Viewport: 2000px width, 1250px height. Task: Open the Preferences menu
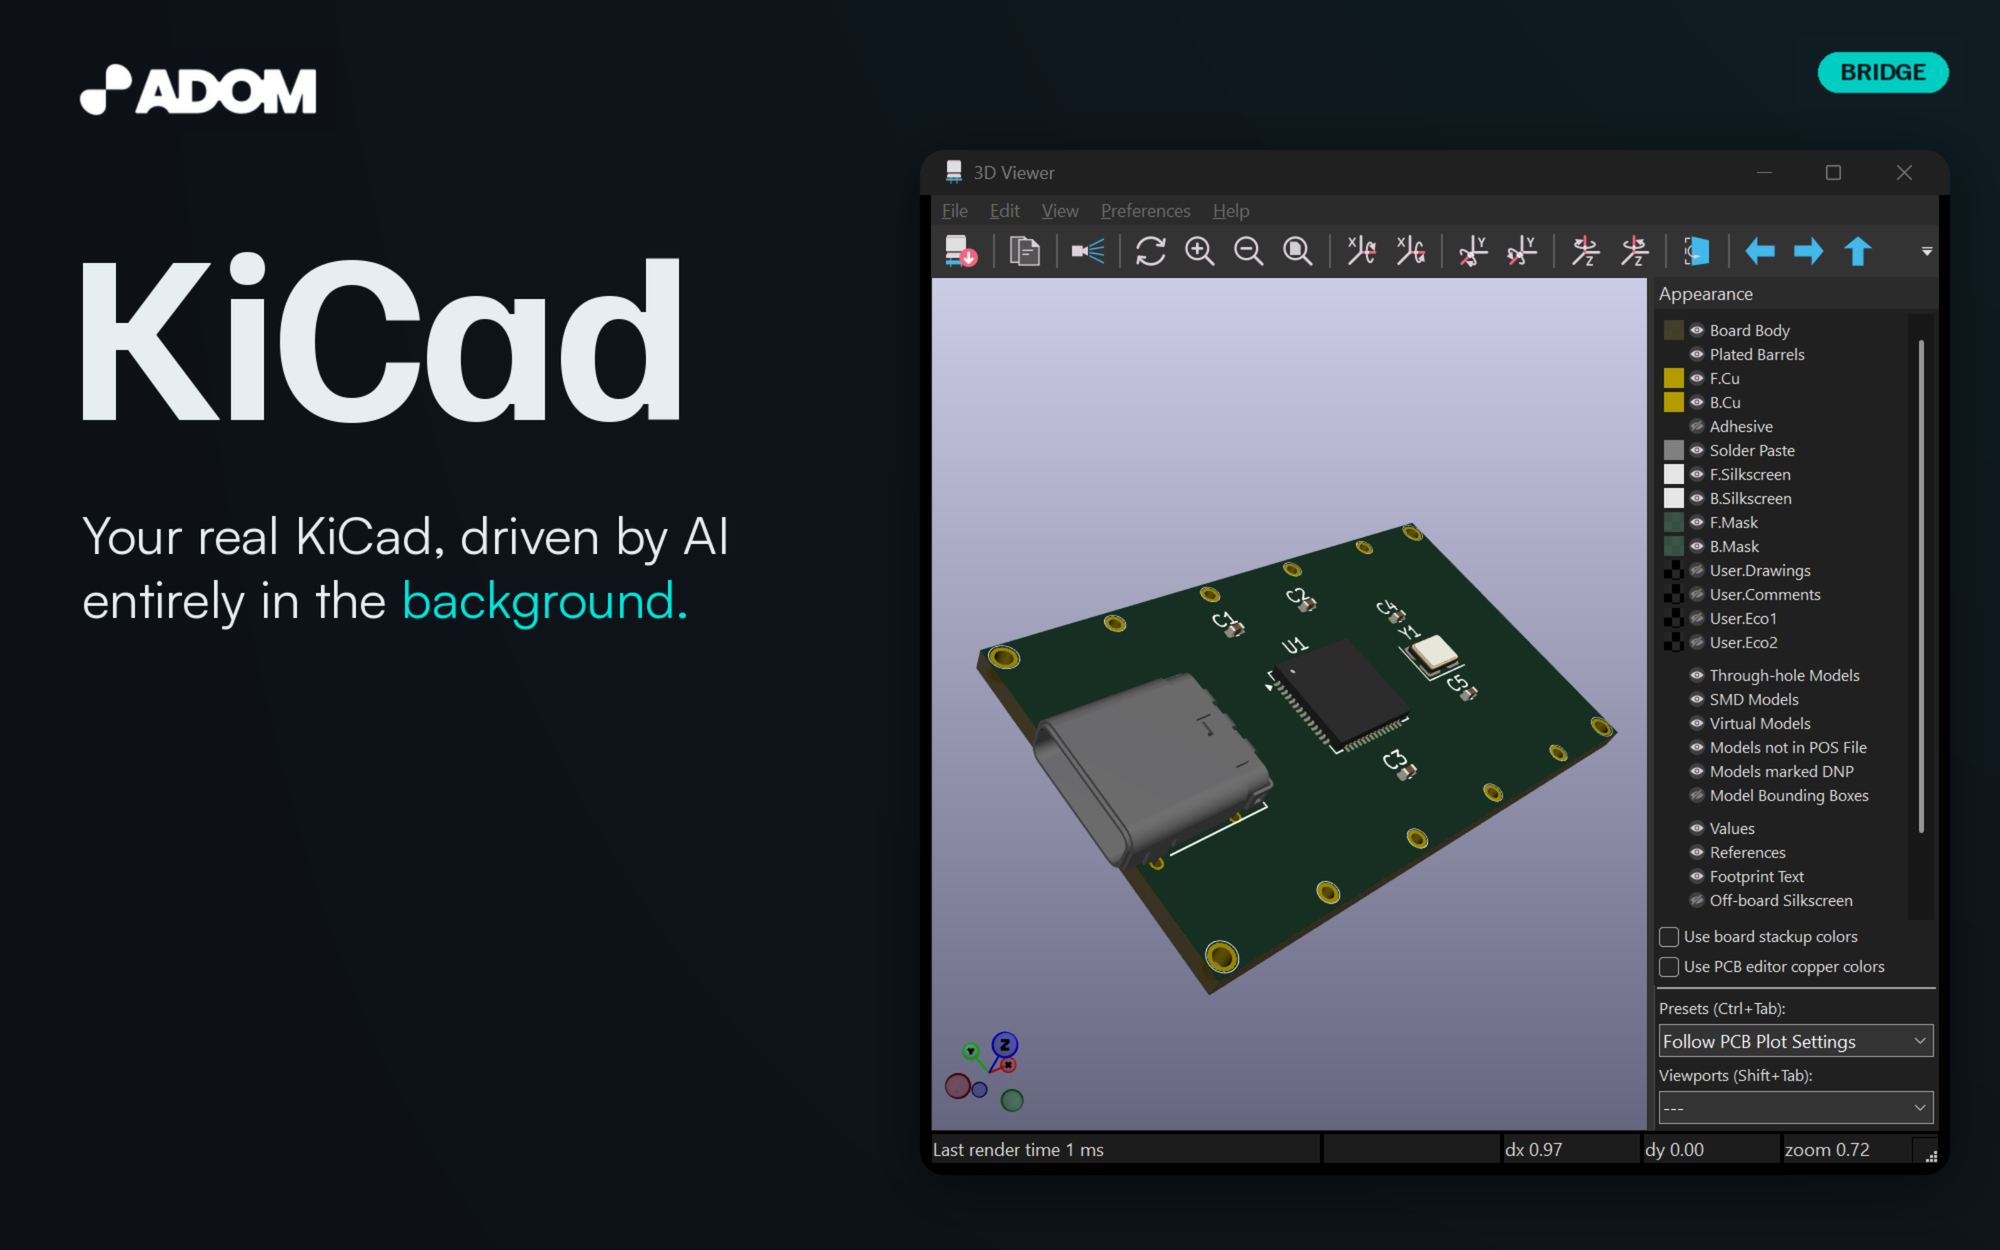(x=1145, y=211)
